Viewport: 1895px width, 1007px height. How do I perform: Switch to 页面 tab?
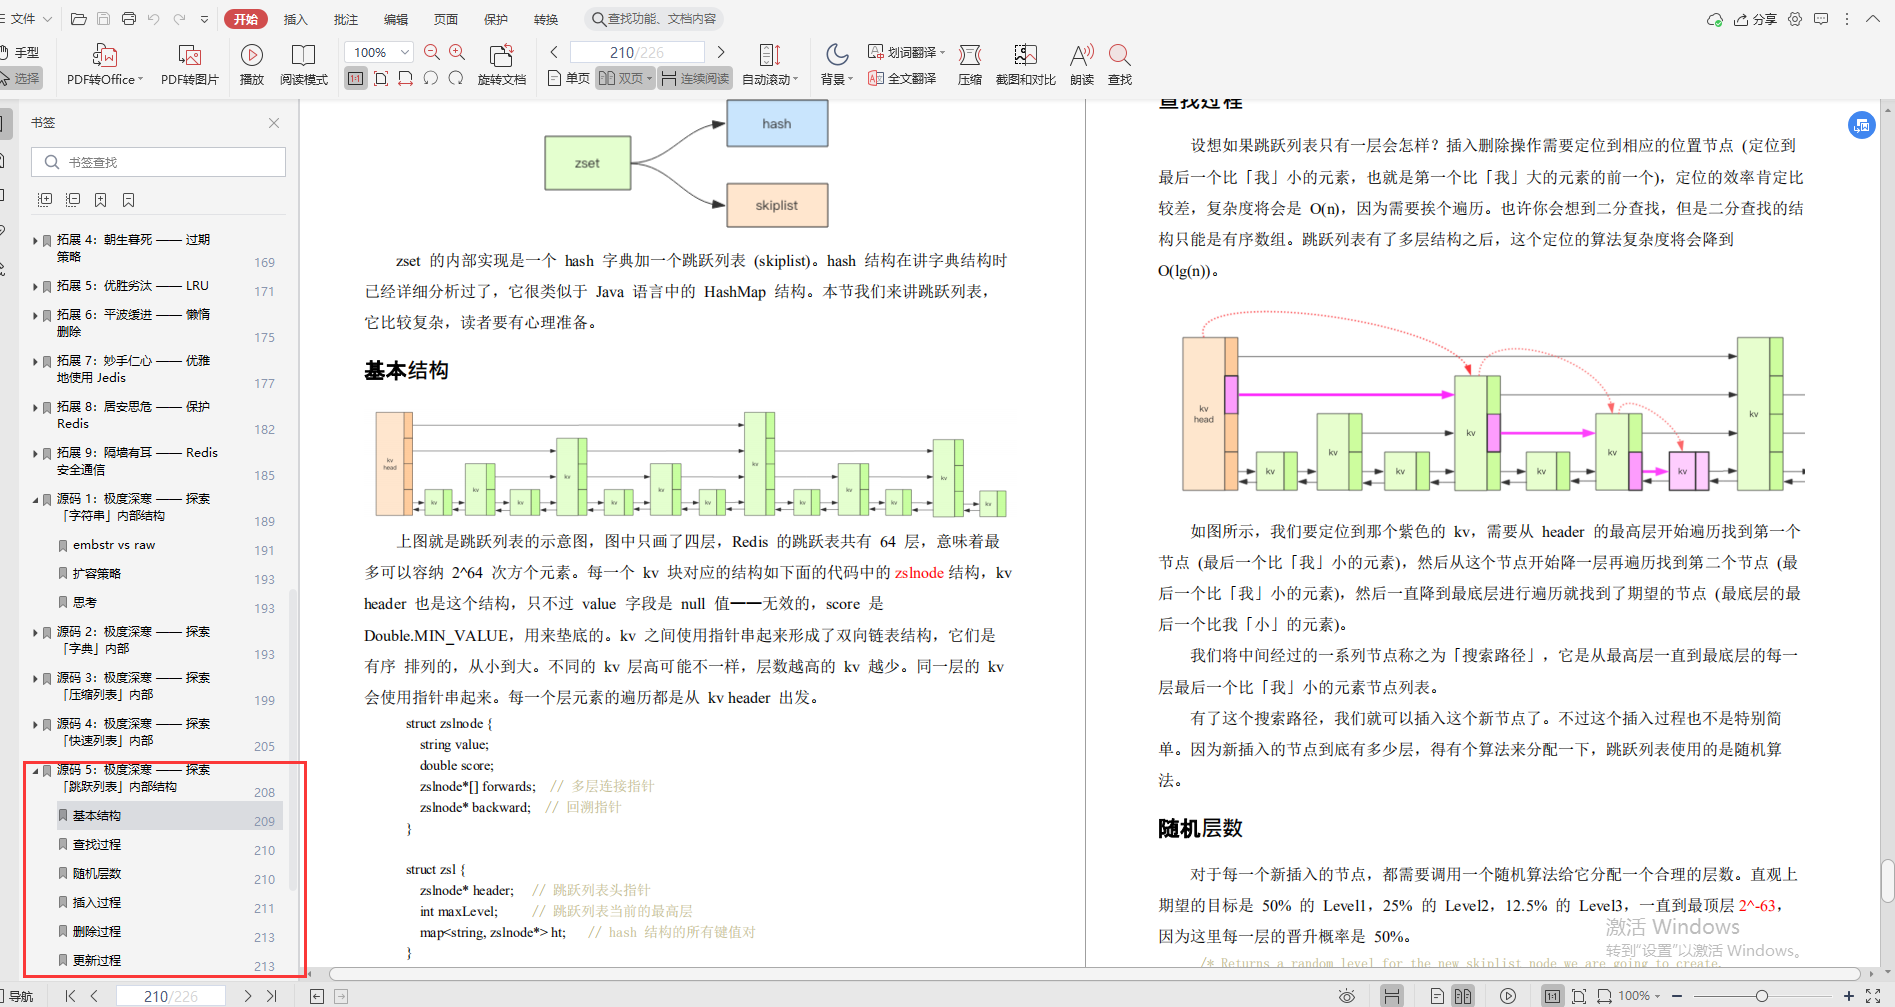tap(446, 19)
